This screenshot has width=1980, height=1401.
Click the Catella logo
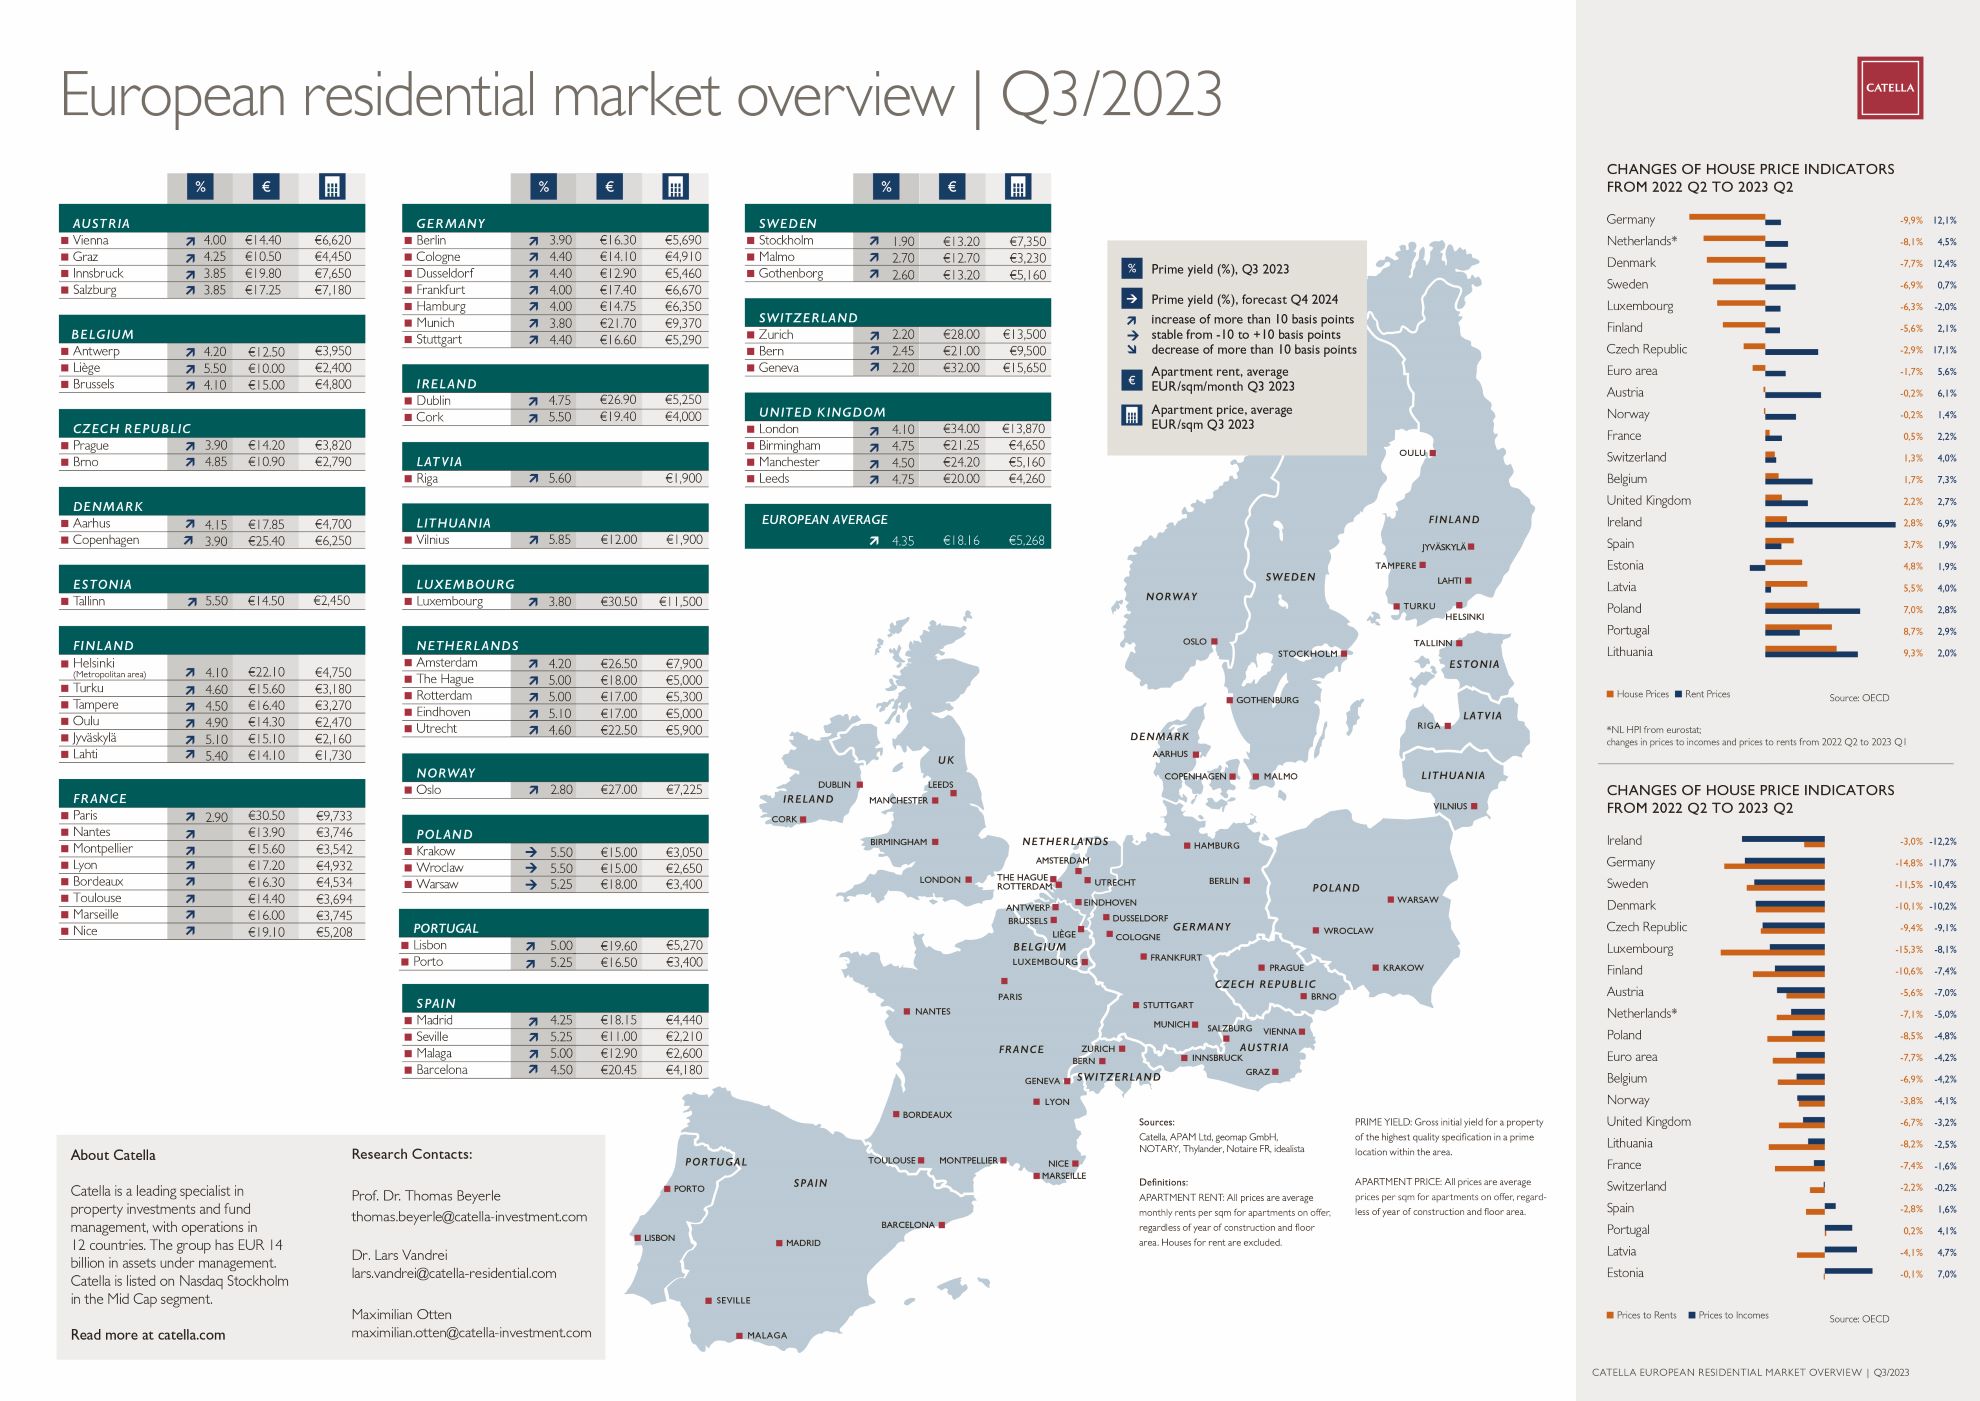(1888, 89)
